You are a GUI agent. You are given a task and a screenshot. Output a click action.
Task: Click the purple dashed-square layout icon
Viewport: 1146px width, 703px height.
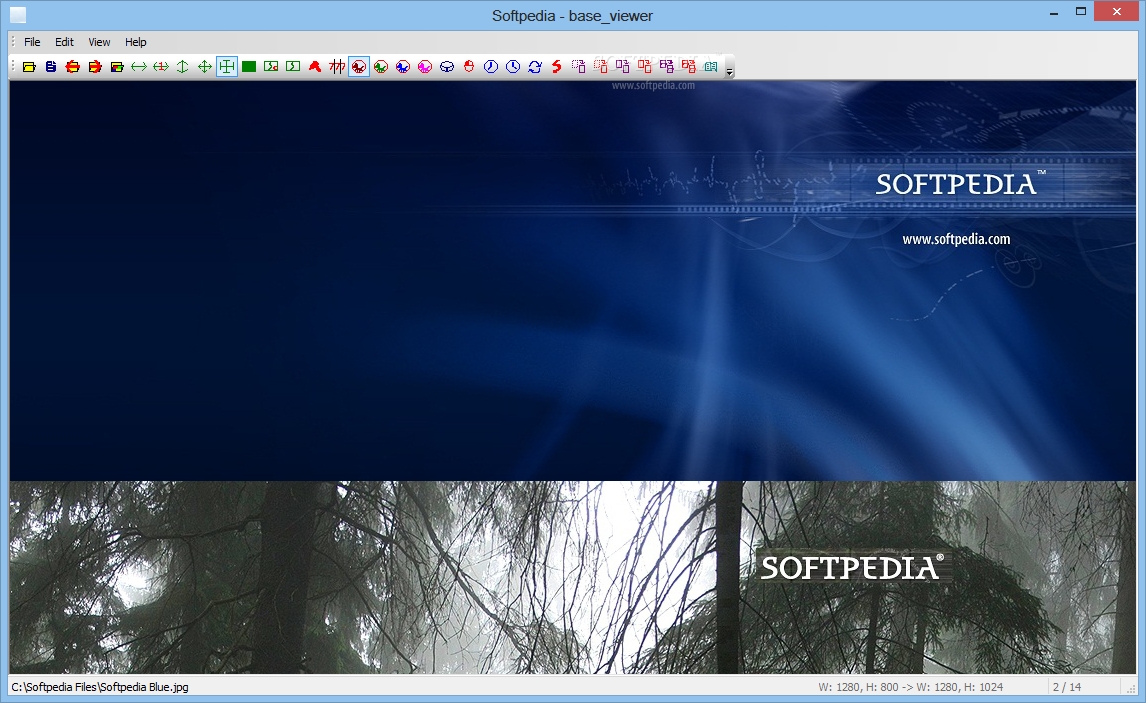click(x=579, y=66)
